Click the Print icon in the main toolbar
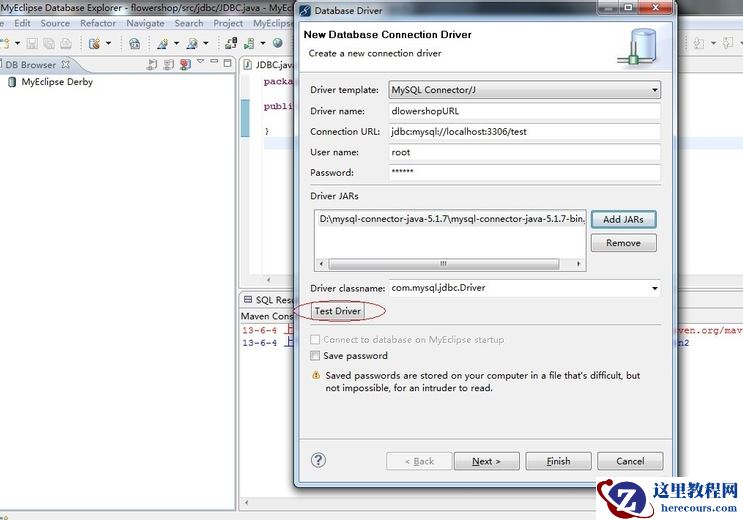This screenshot has height=520, width=743. tap(66, 44)
